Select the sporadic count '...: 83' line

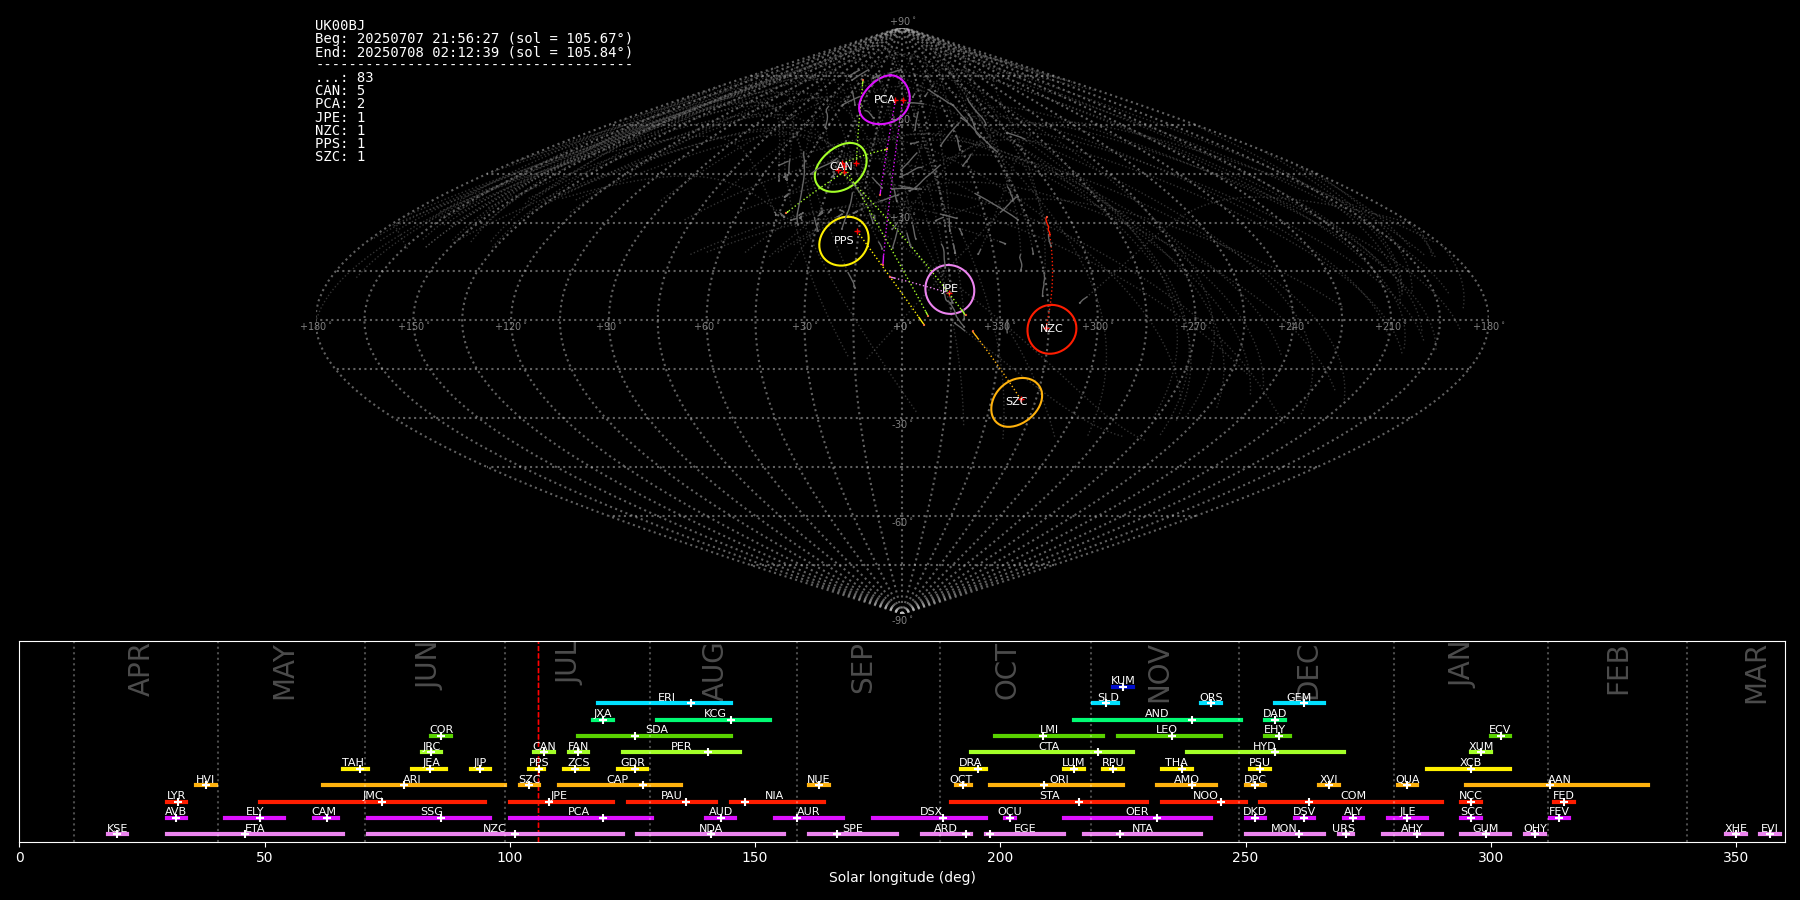344,78
